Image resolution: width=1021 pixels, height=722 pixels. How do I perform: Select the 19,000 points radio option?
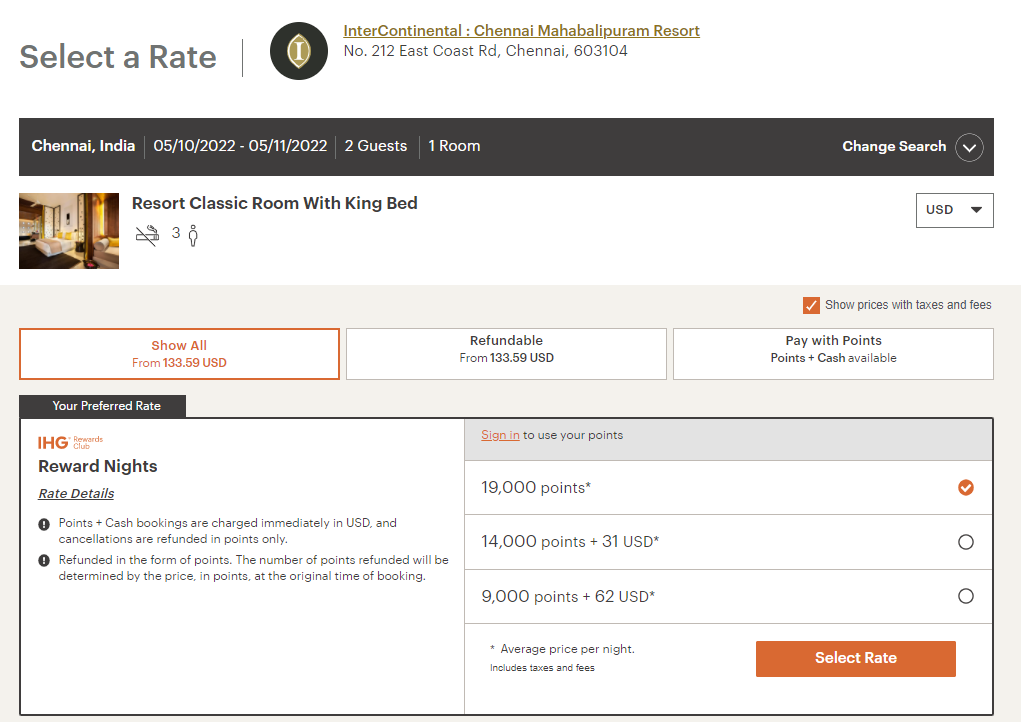966,488
